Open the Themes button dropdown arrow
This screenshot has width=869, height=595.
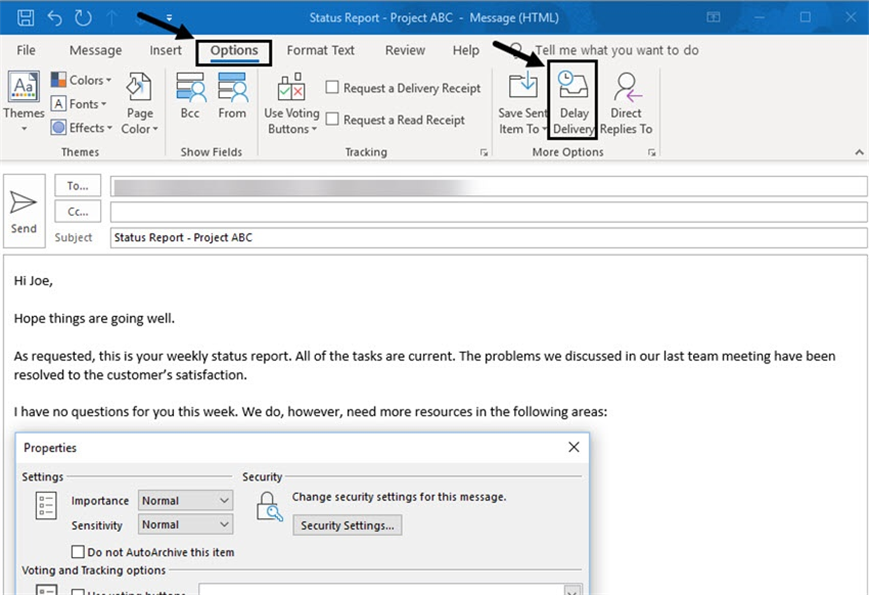tap(24, 129)
